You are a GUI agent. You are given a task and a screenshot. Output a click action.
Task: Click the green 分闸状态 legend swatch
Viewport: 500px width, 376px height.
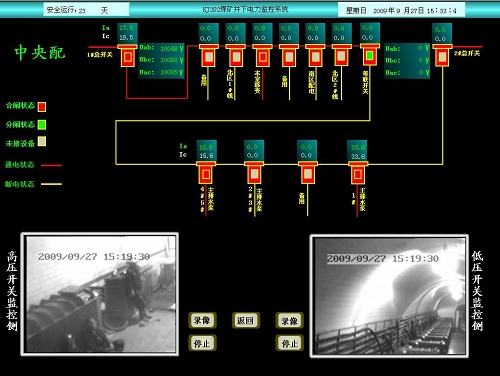(x=42, y=125)
